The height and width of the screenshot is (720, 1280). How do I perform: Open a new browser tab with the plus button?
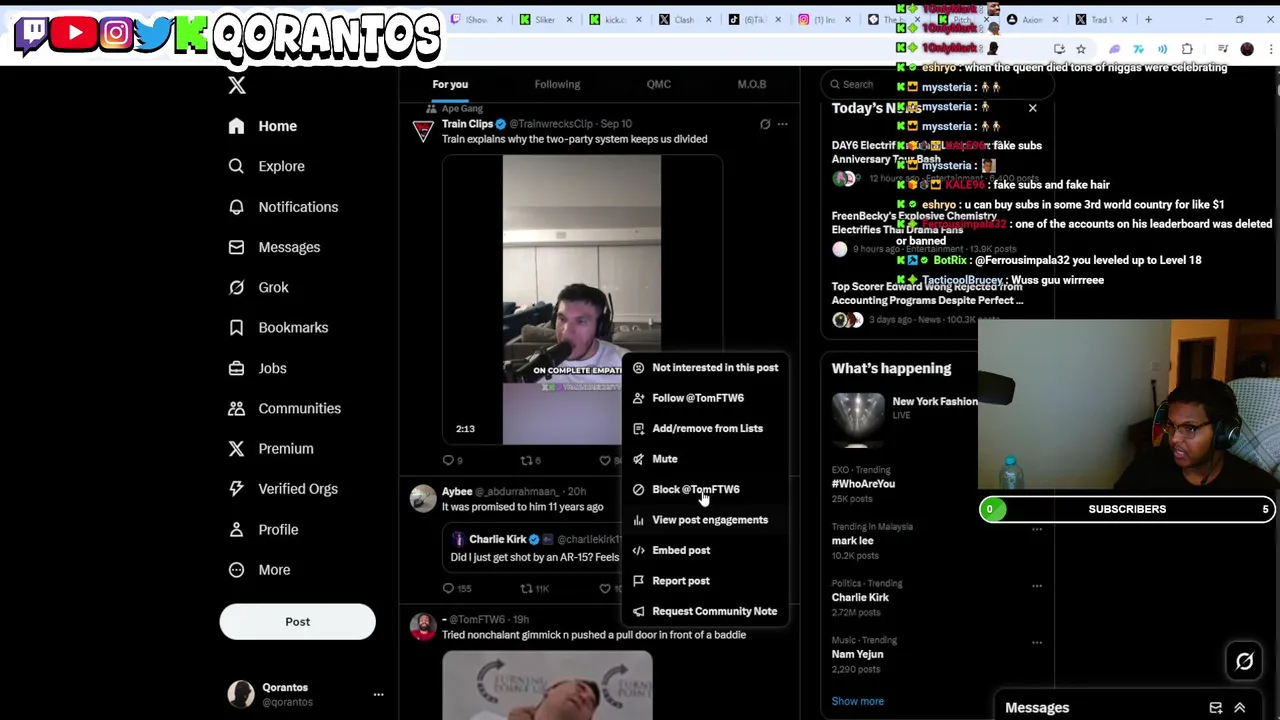pos(1148,19)
